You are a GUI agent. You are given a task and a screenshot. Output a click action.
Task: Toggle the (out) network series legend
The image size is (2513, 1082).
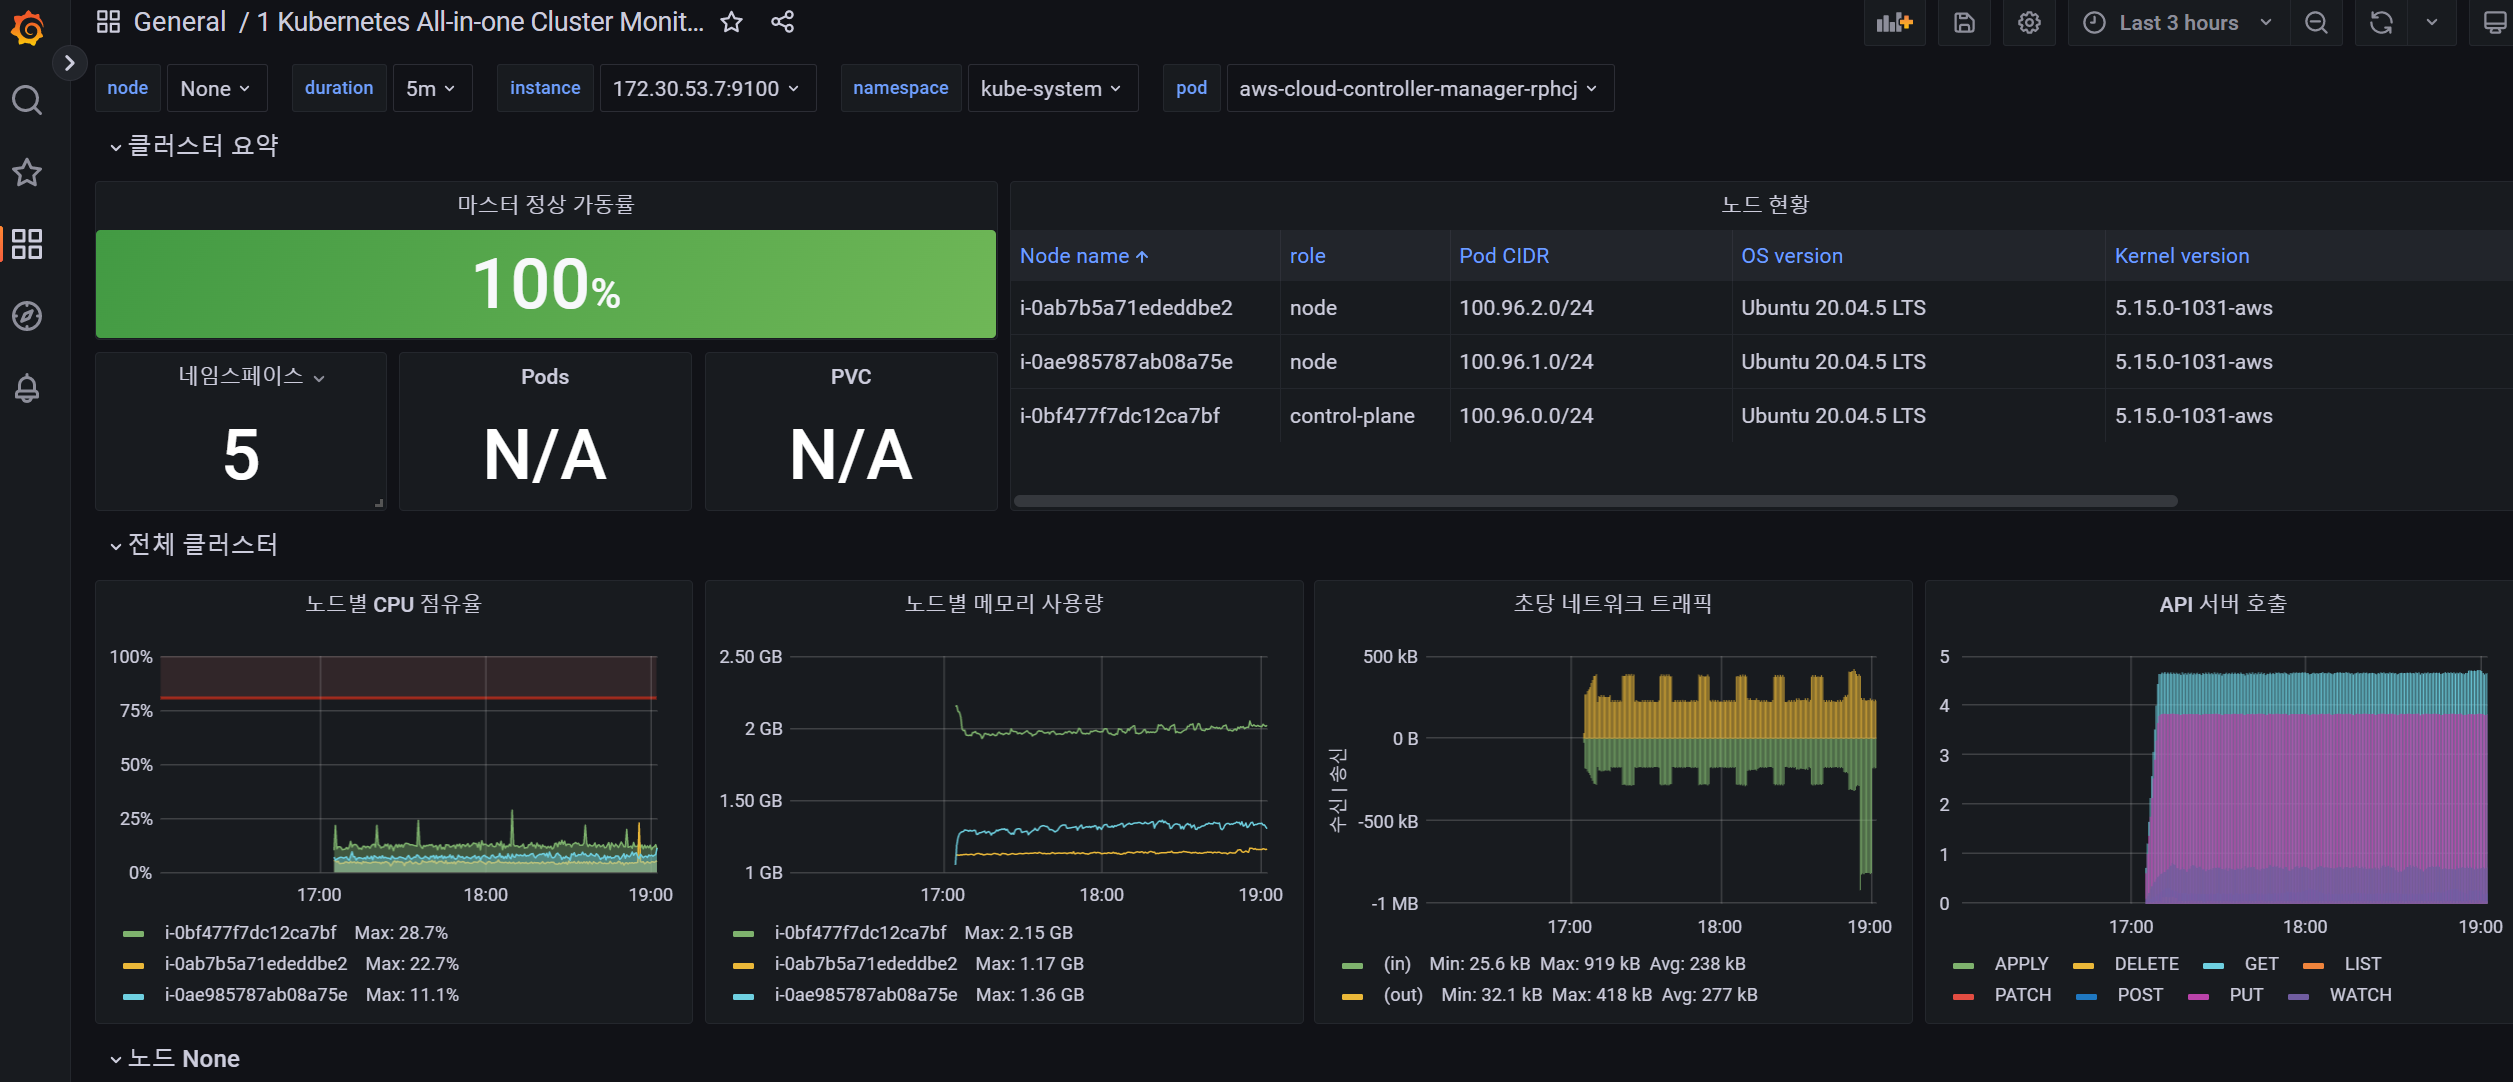(x=1402, y=995)
